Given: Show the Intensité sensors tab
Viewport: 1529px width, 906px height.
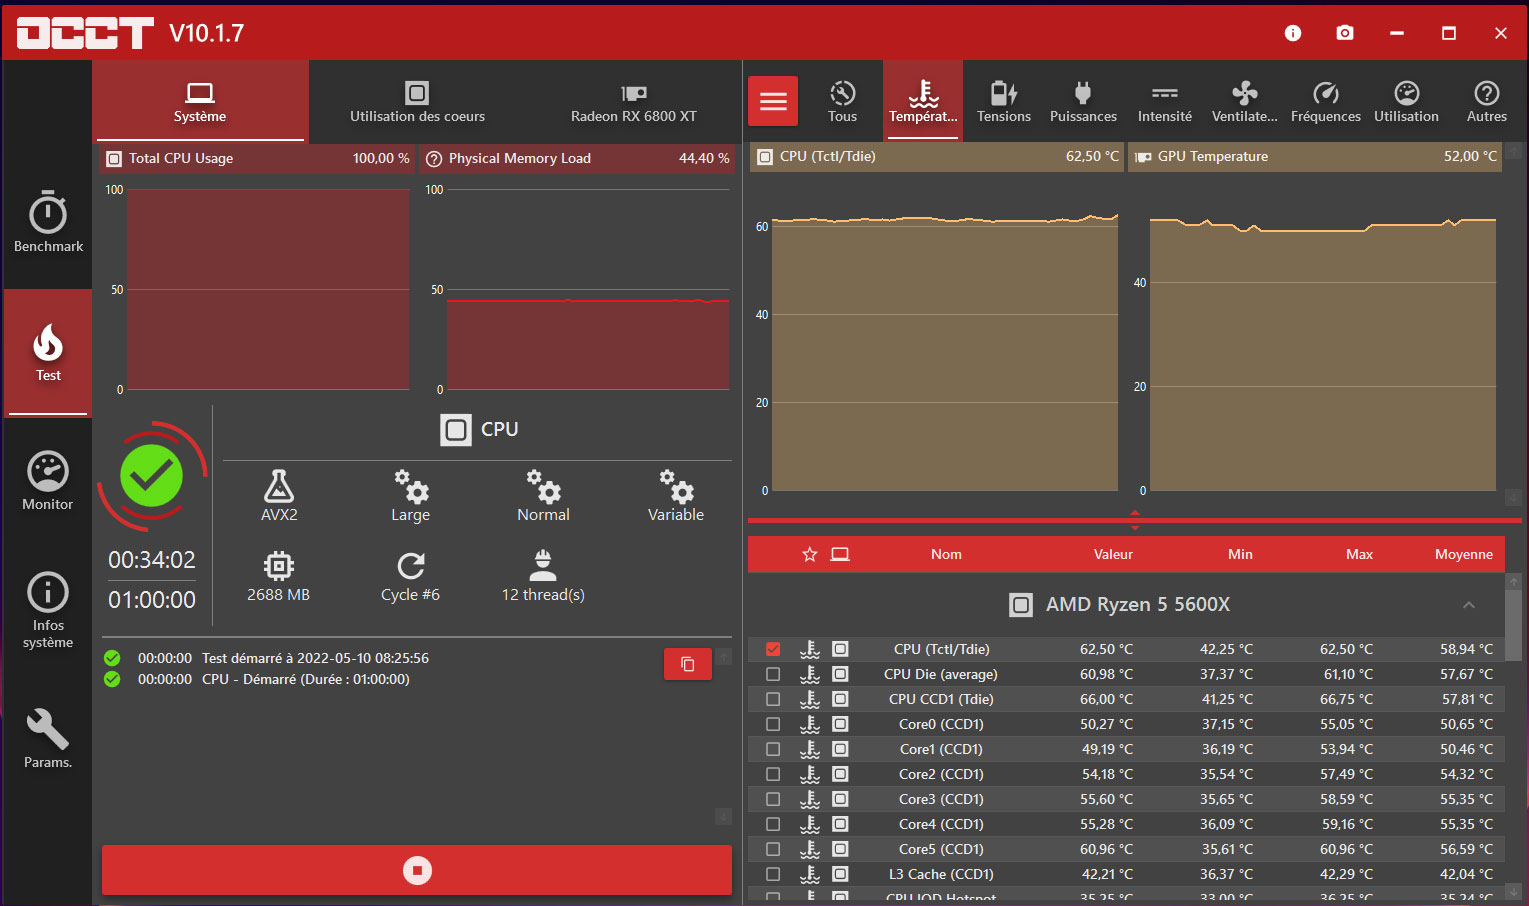Looking at the screenshot, I should tap(1165, 101).
